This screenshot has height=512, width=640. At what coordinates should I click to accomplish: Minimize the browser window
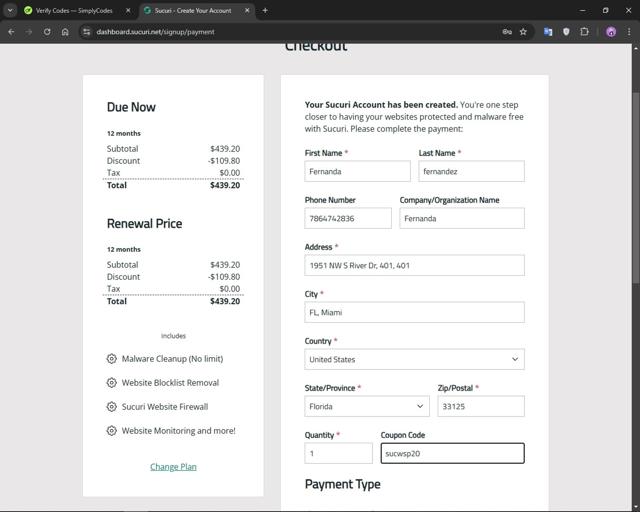pyautogui.click(x=582, y=11)
